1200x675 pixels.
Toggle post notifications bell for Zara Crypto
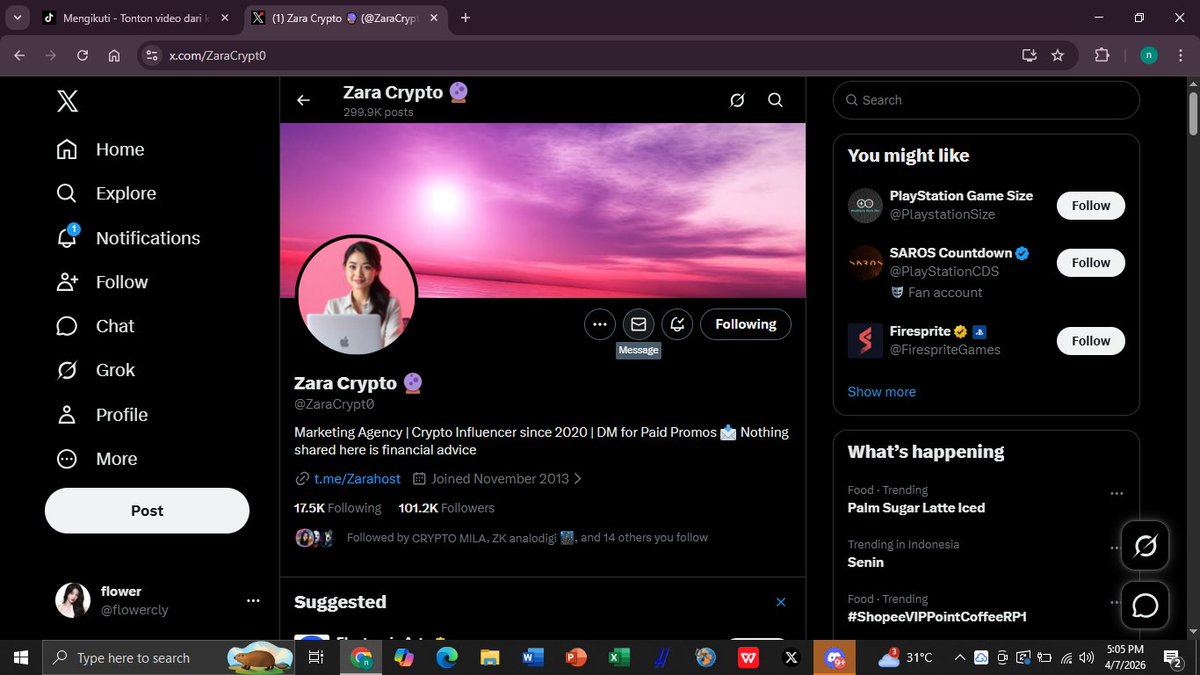click(677, 324)
